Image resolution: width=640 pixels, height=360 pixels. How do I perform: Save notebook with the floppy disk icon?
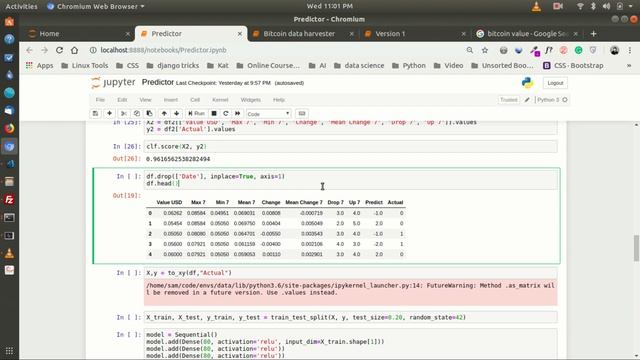click(x=96, y=113)
